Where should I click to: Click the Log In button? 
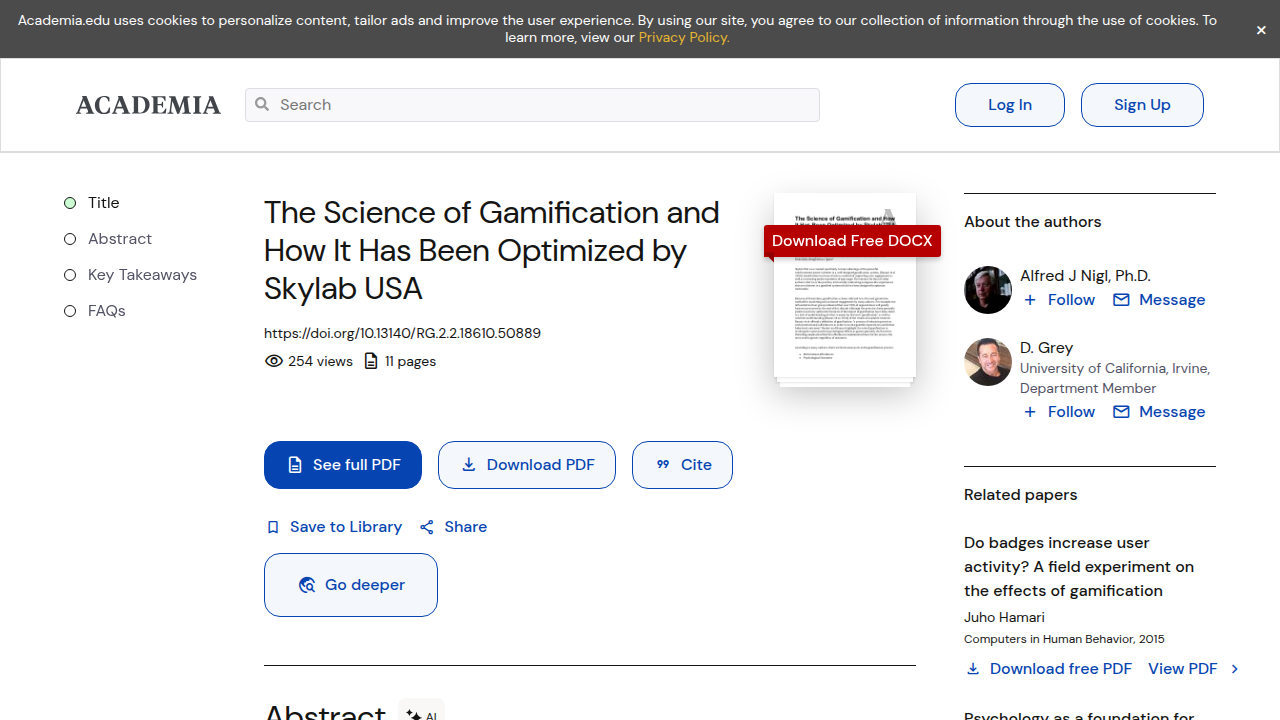click(x=1010, y=105)
